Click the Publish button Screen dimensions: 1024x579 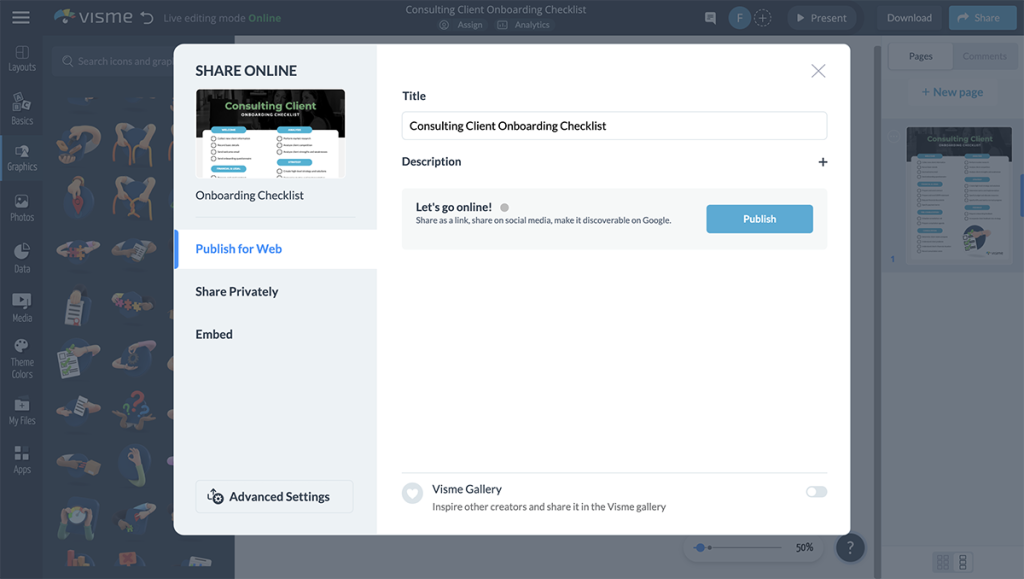coord(759,218)
